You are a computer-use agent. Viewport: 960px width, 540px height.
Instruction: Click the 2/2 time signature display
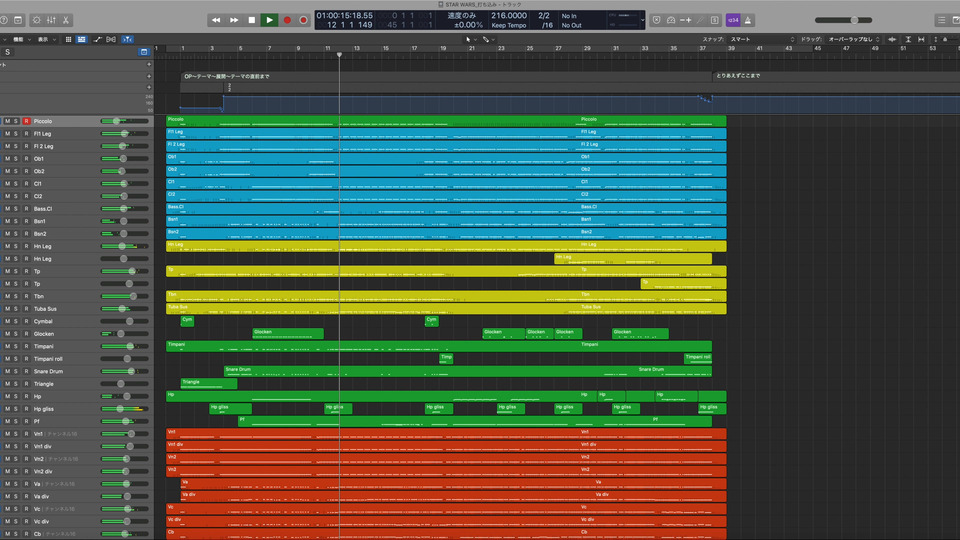[x=544, y=16]
